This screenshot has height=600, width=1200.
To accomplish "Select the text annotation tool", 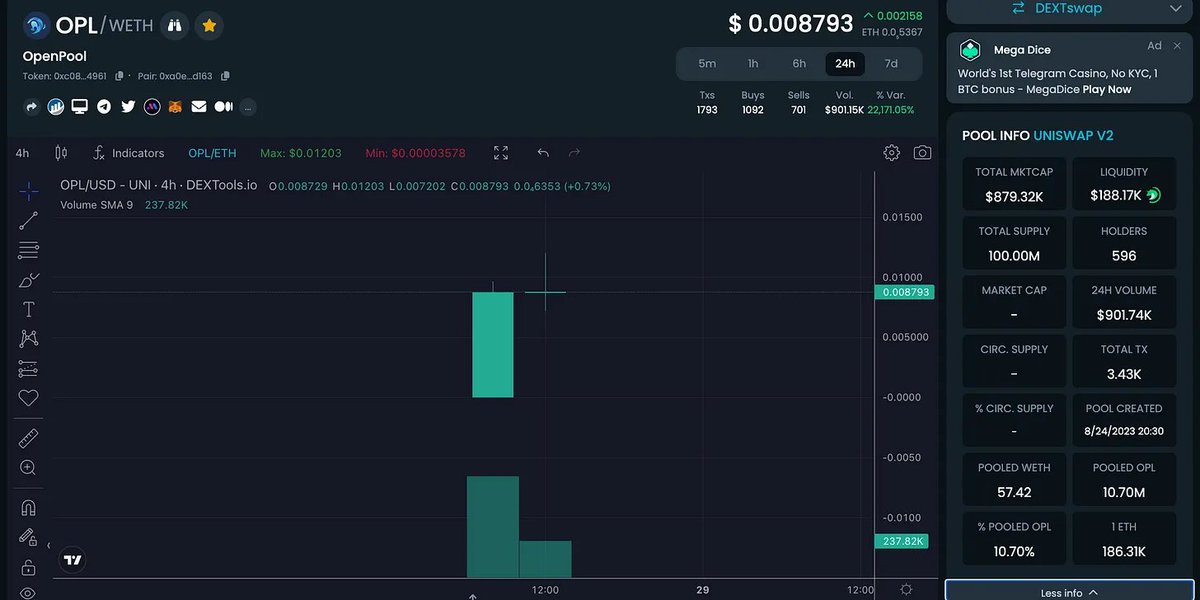I will (x=28, y=309).
